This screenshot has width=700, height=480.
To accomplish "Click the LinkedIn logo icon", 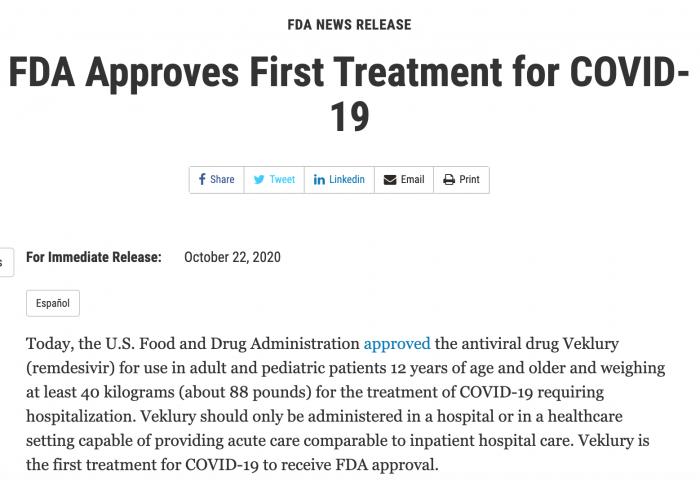I will tap(319, 180).
